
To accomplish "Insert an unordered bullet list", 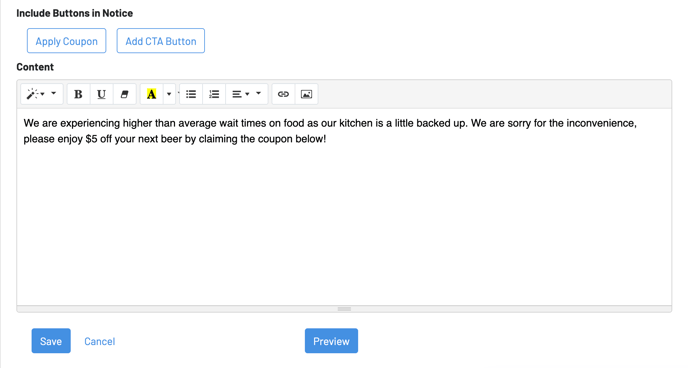I will tap(191, 94).
